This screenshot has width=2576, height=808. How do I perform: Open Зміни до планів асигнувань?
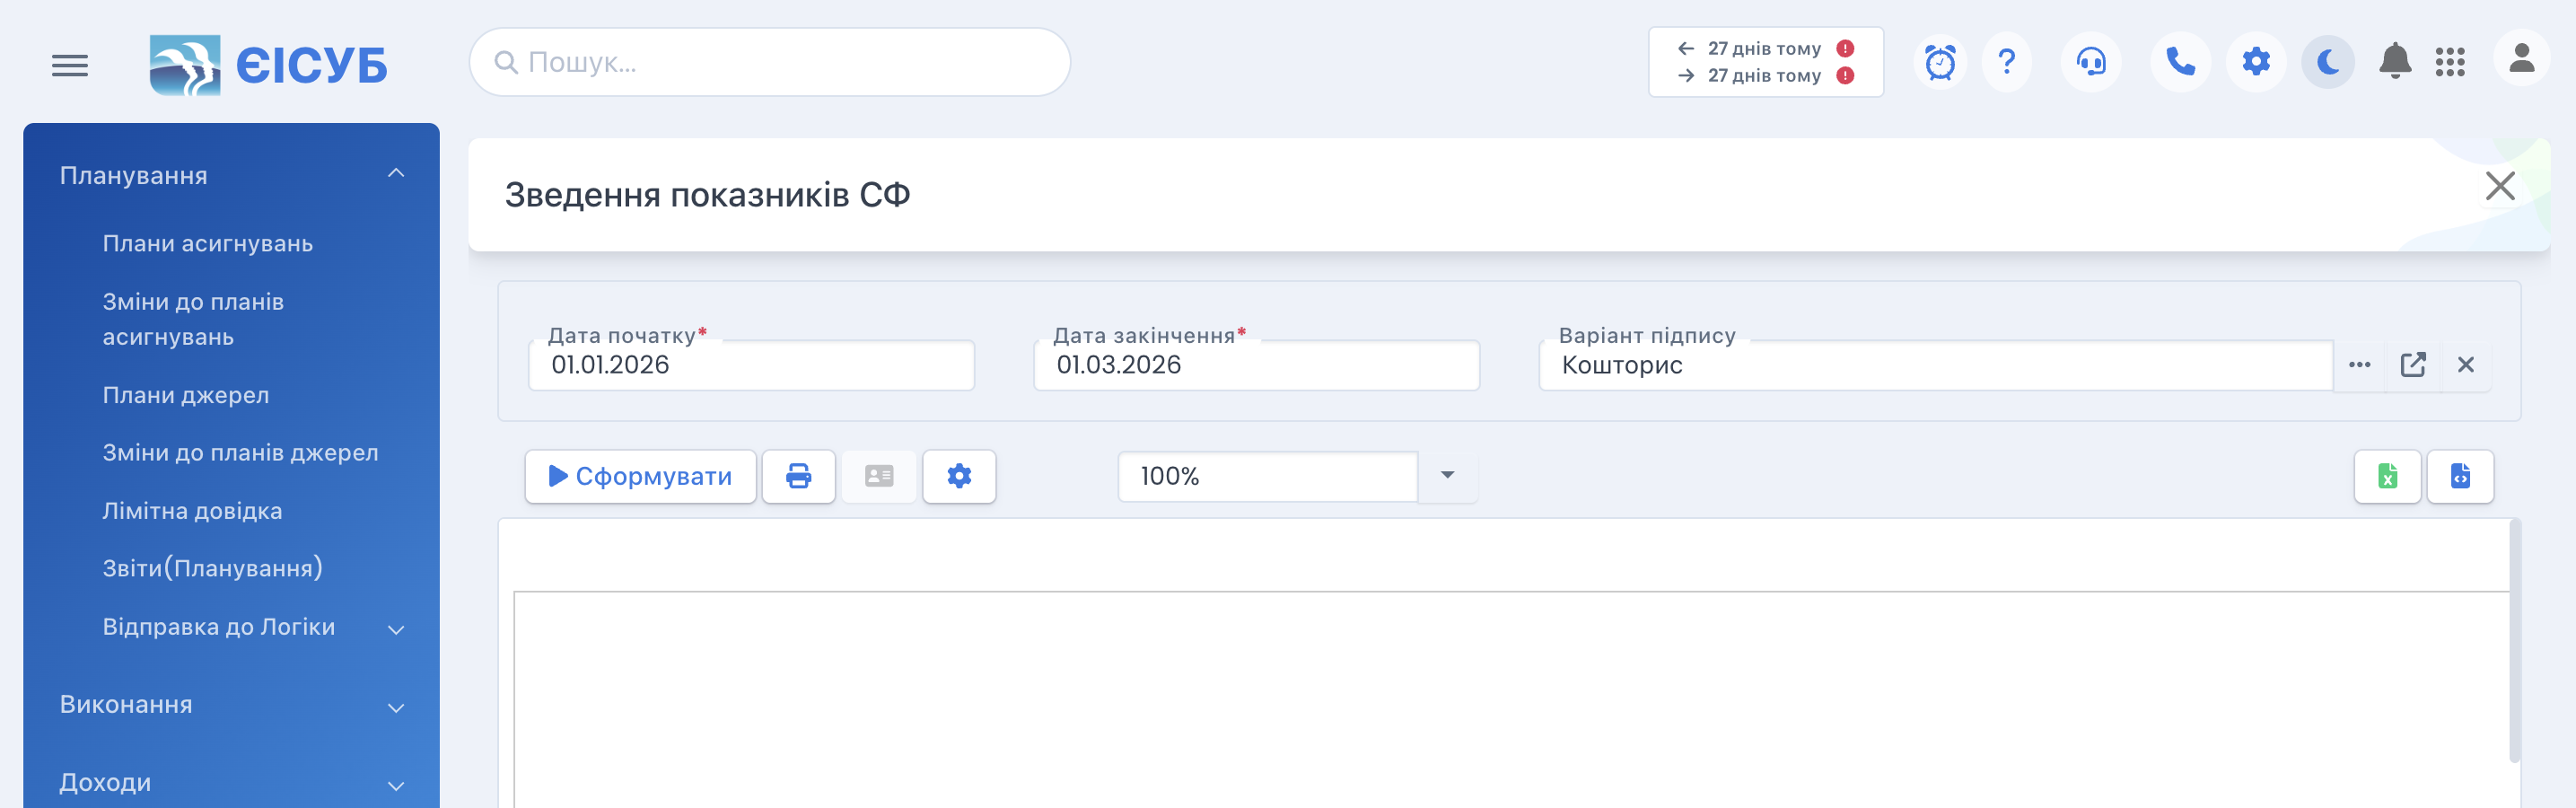[193, 319]
